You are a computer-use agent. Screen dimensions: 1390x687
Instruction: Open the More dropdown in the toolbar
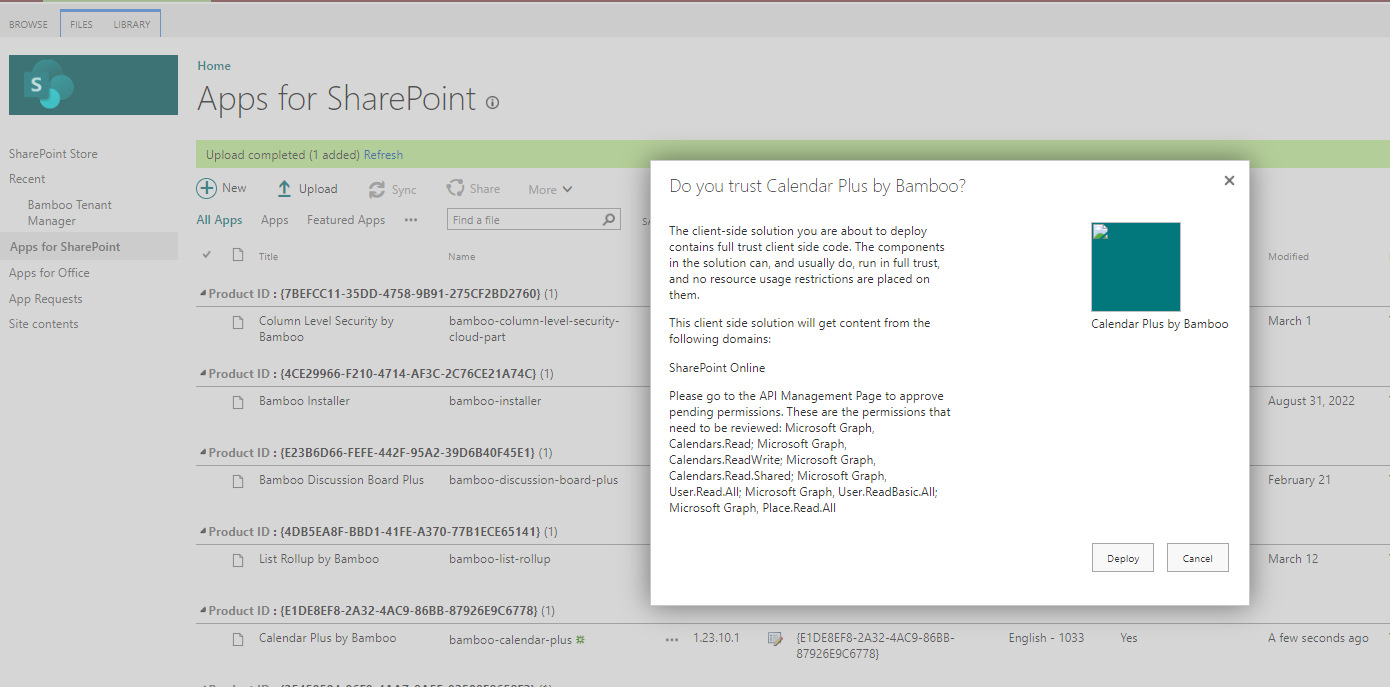[x=550, y=189]
